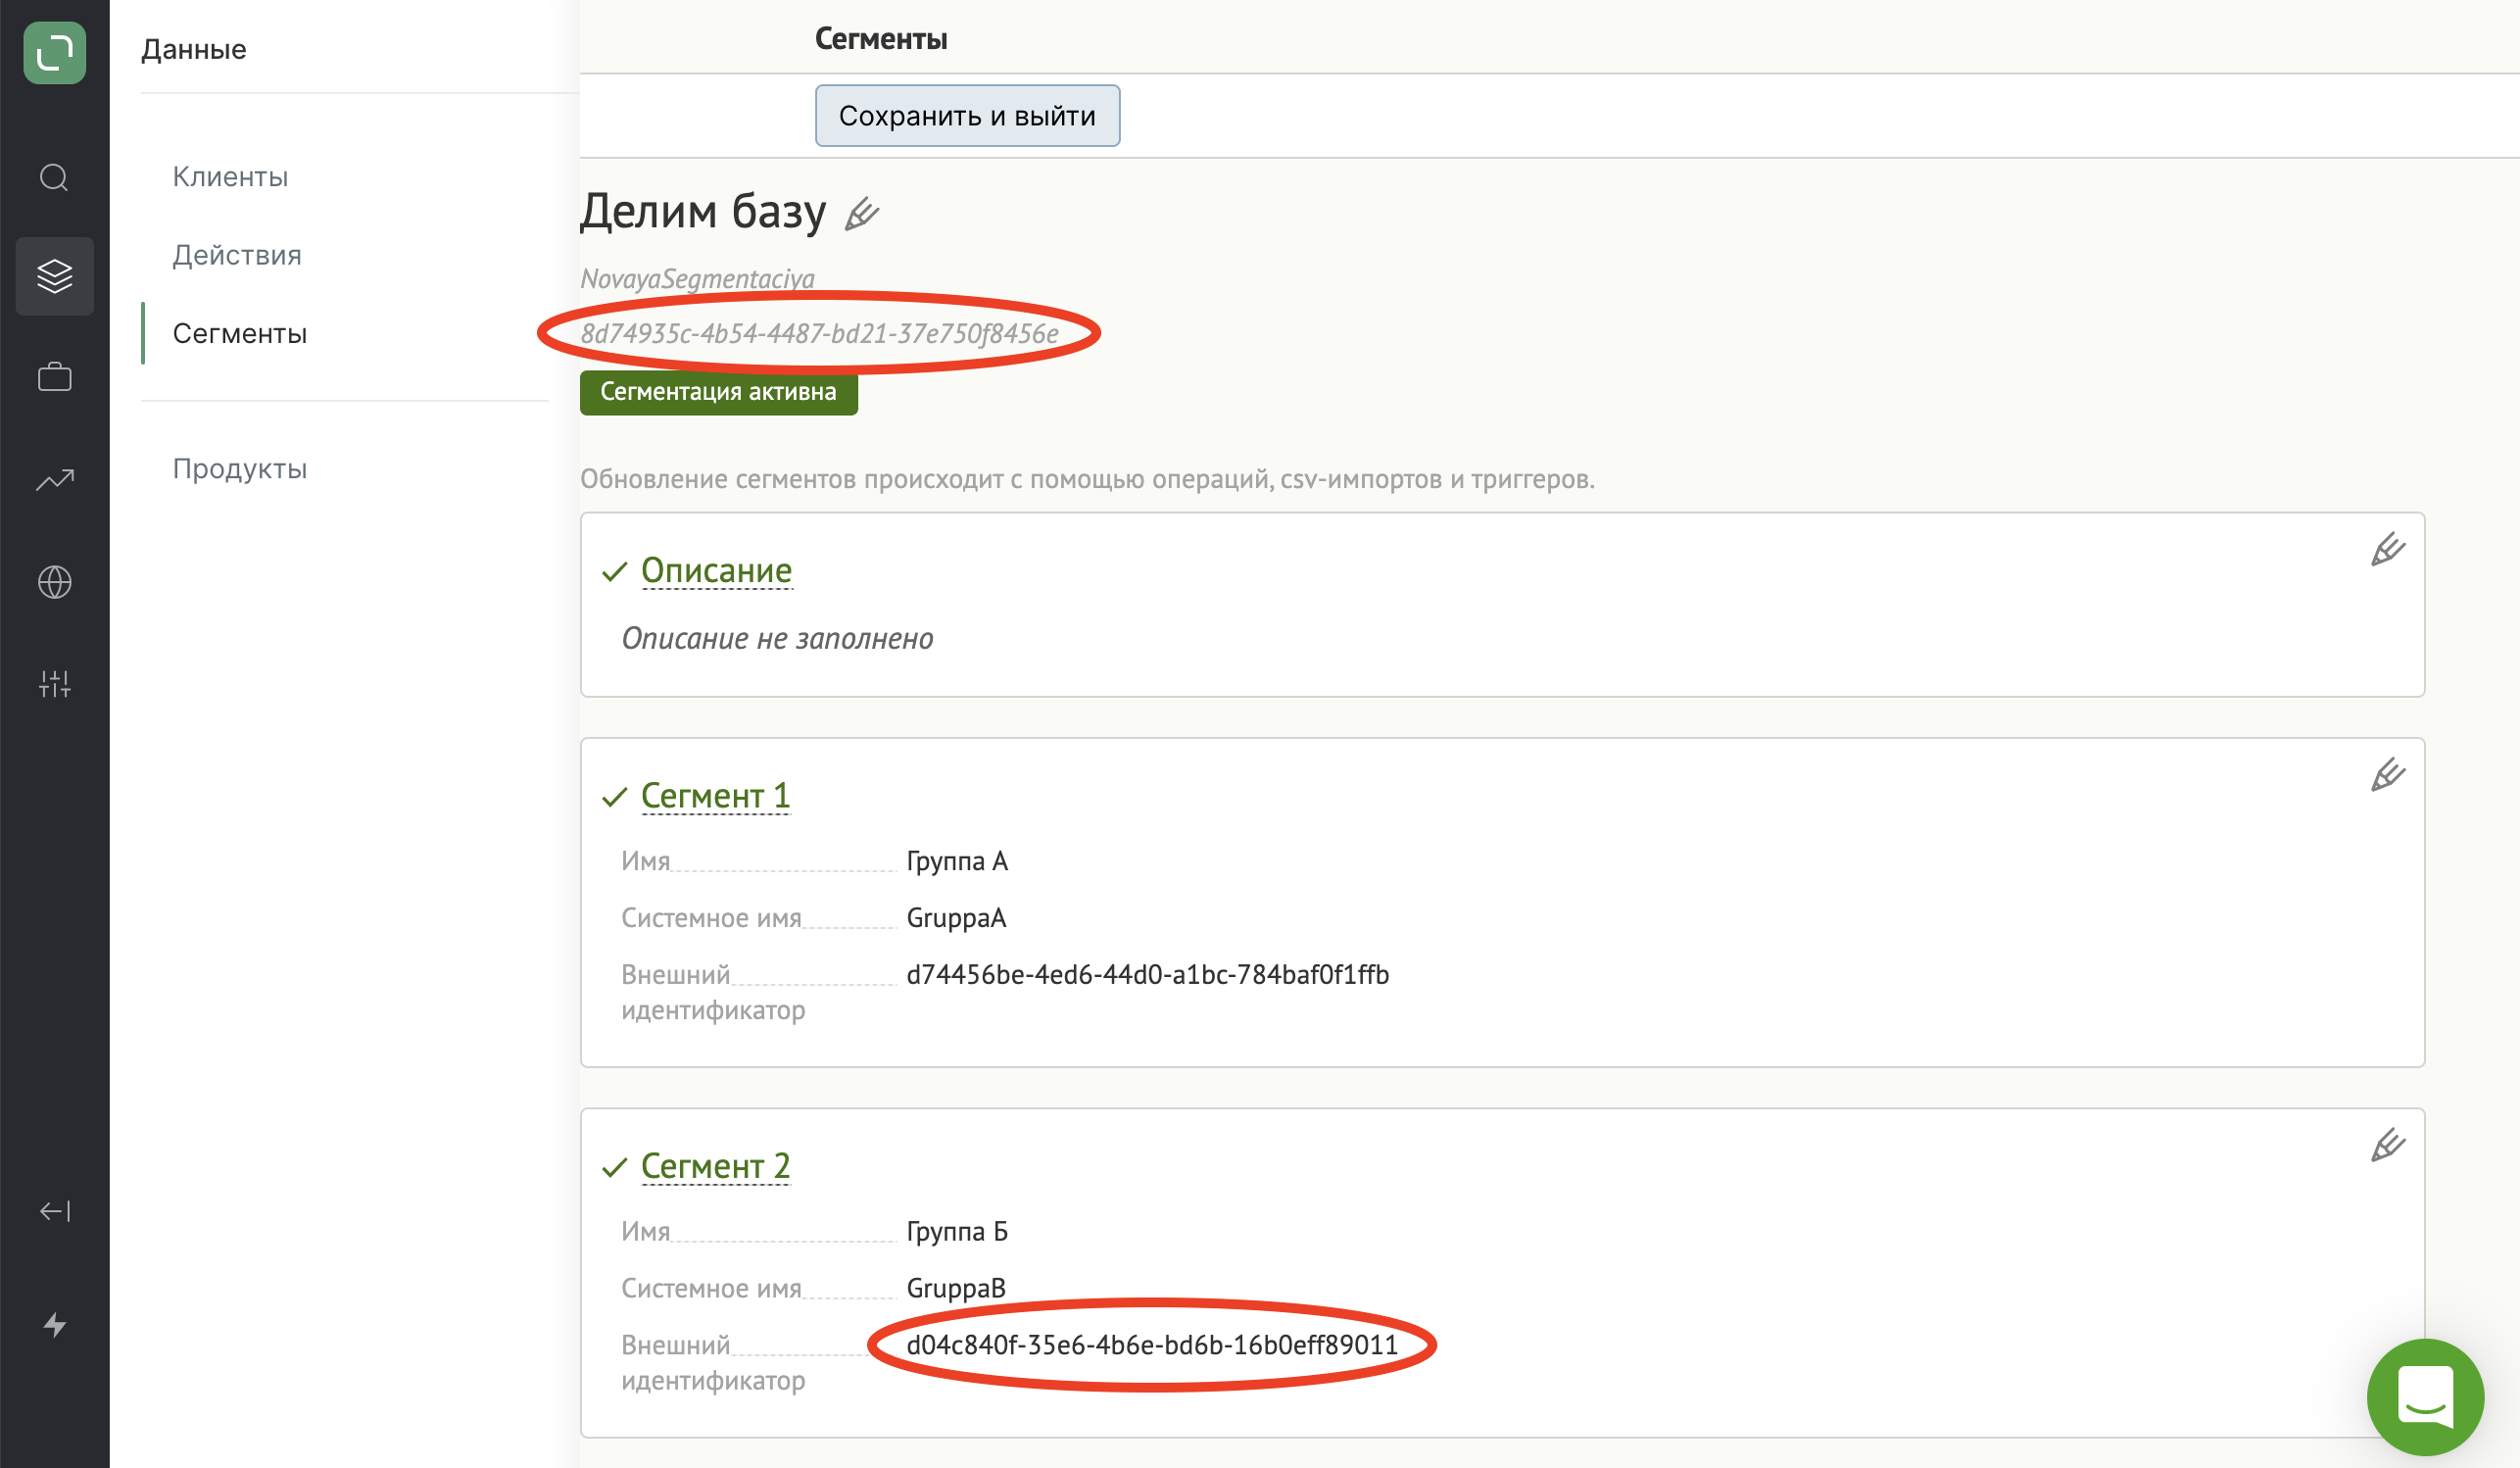Screen dimensions: 2520x1468
Task: Click the system name 'GruppaA'
Action: pyautogui.click(x=956, y=918)
